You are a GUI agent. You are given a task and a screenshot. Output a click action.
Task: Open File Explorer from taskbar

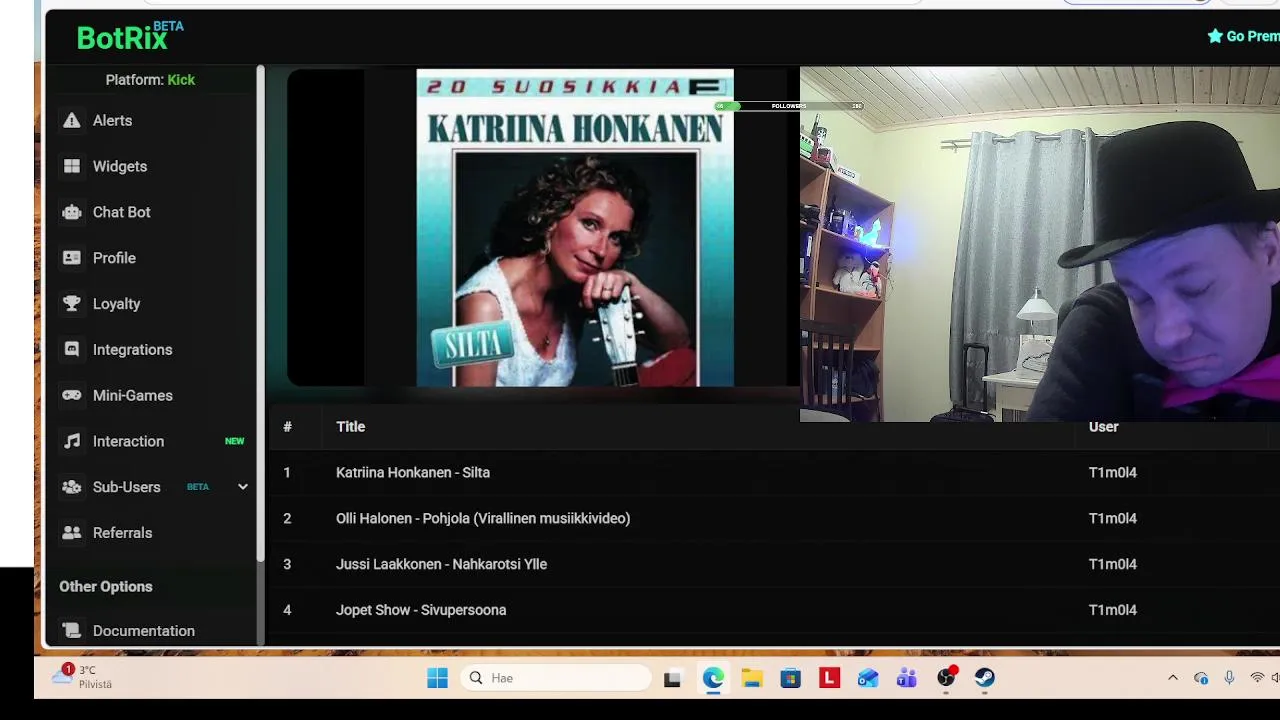[x=751, y=678]
